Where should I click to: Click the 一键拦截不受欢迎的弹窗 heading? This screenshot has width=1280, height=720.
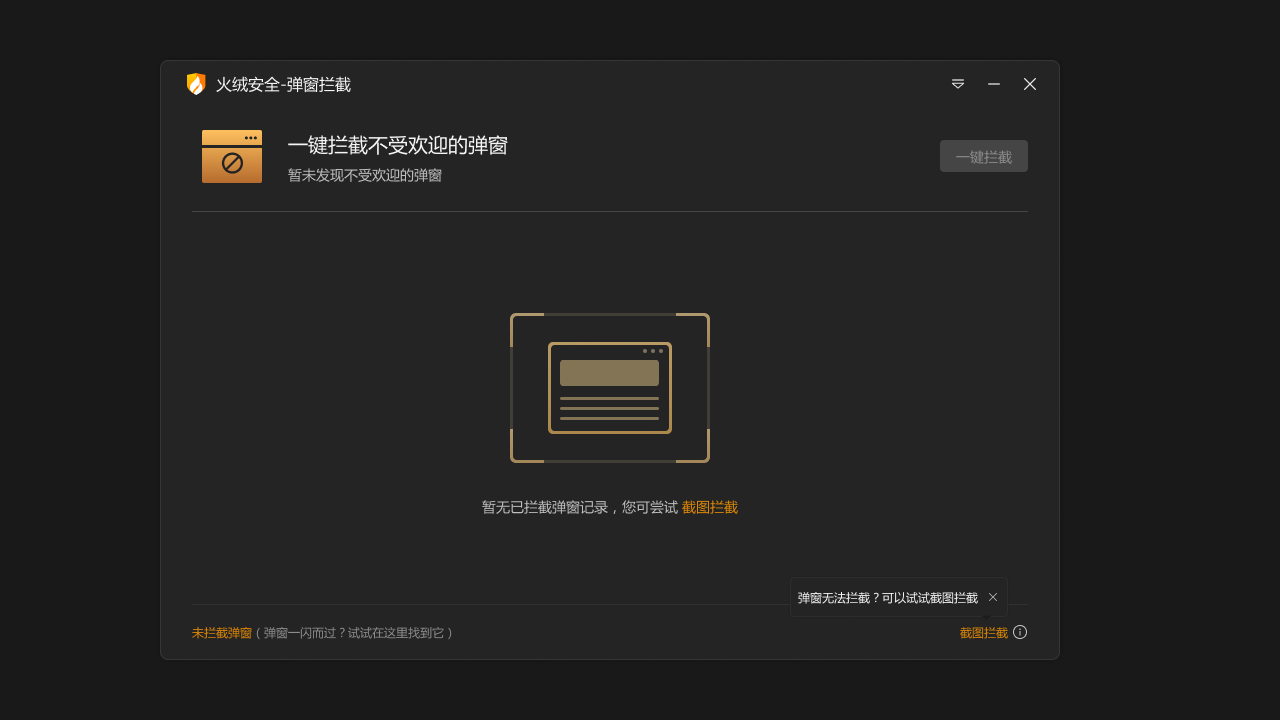click(398, 145)
